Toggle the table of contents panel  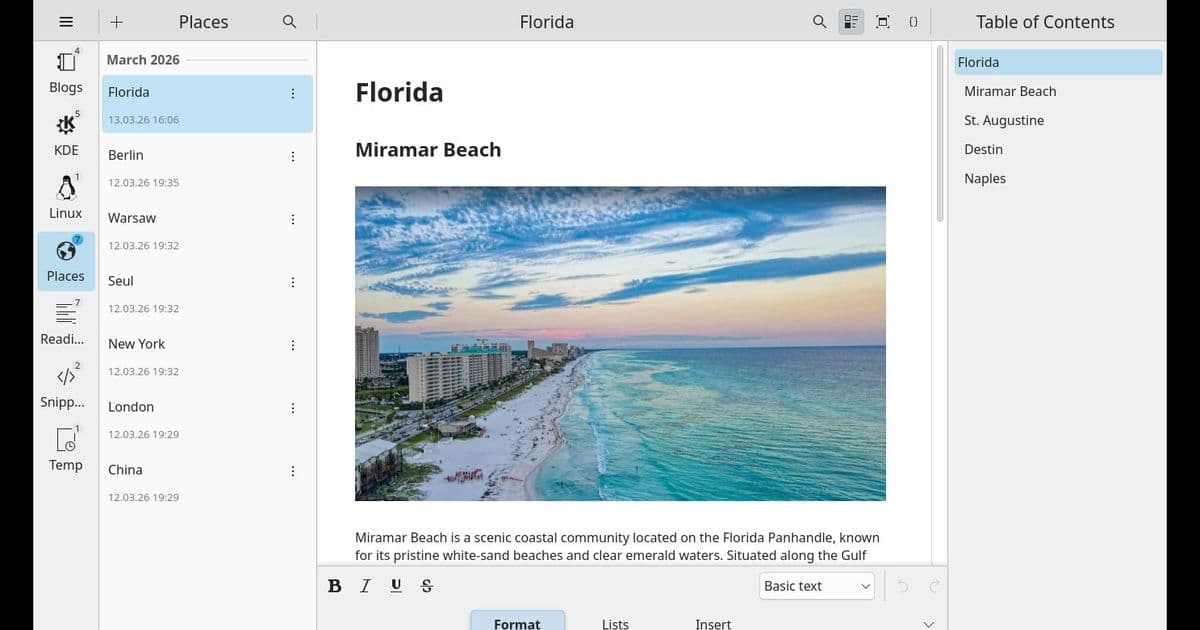[x=851, y=21]
